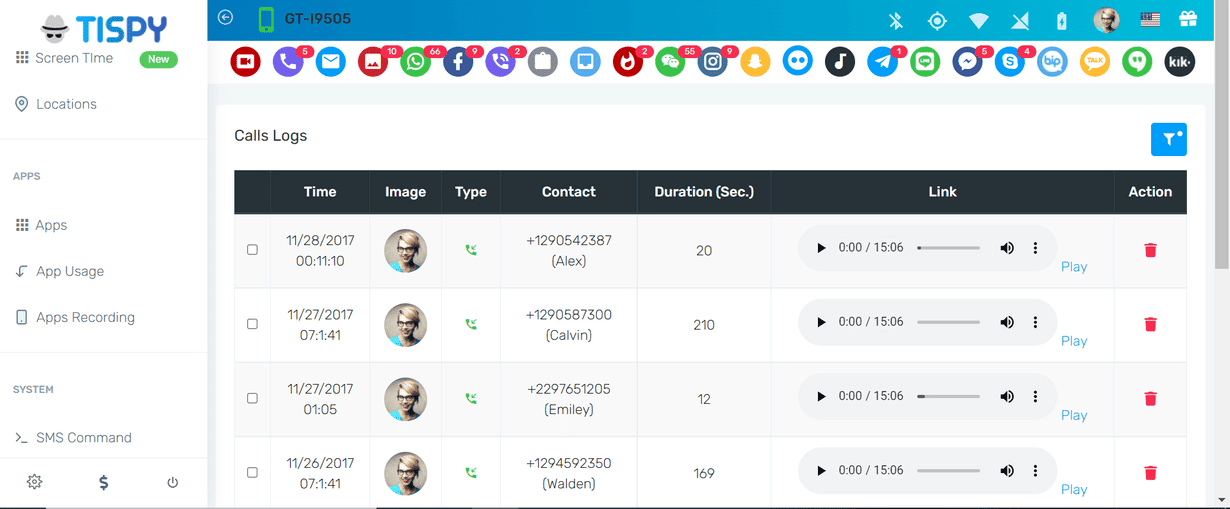Open the gift box icon
The image size is (1230, 509).
(x=1188, y=19)
